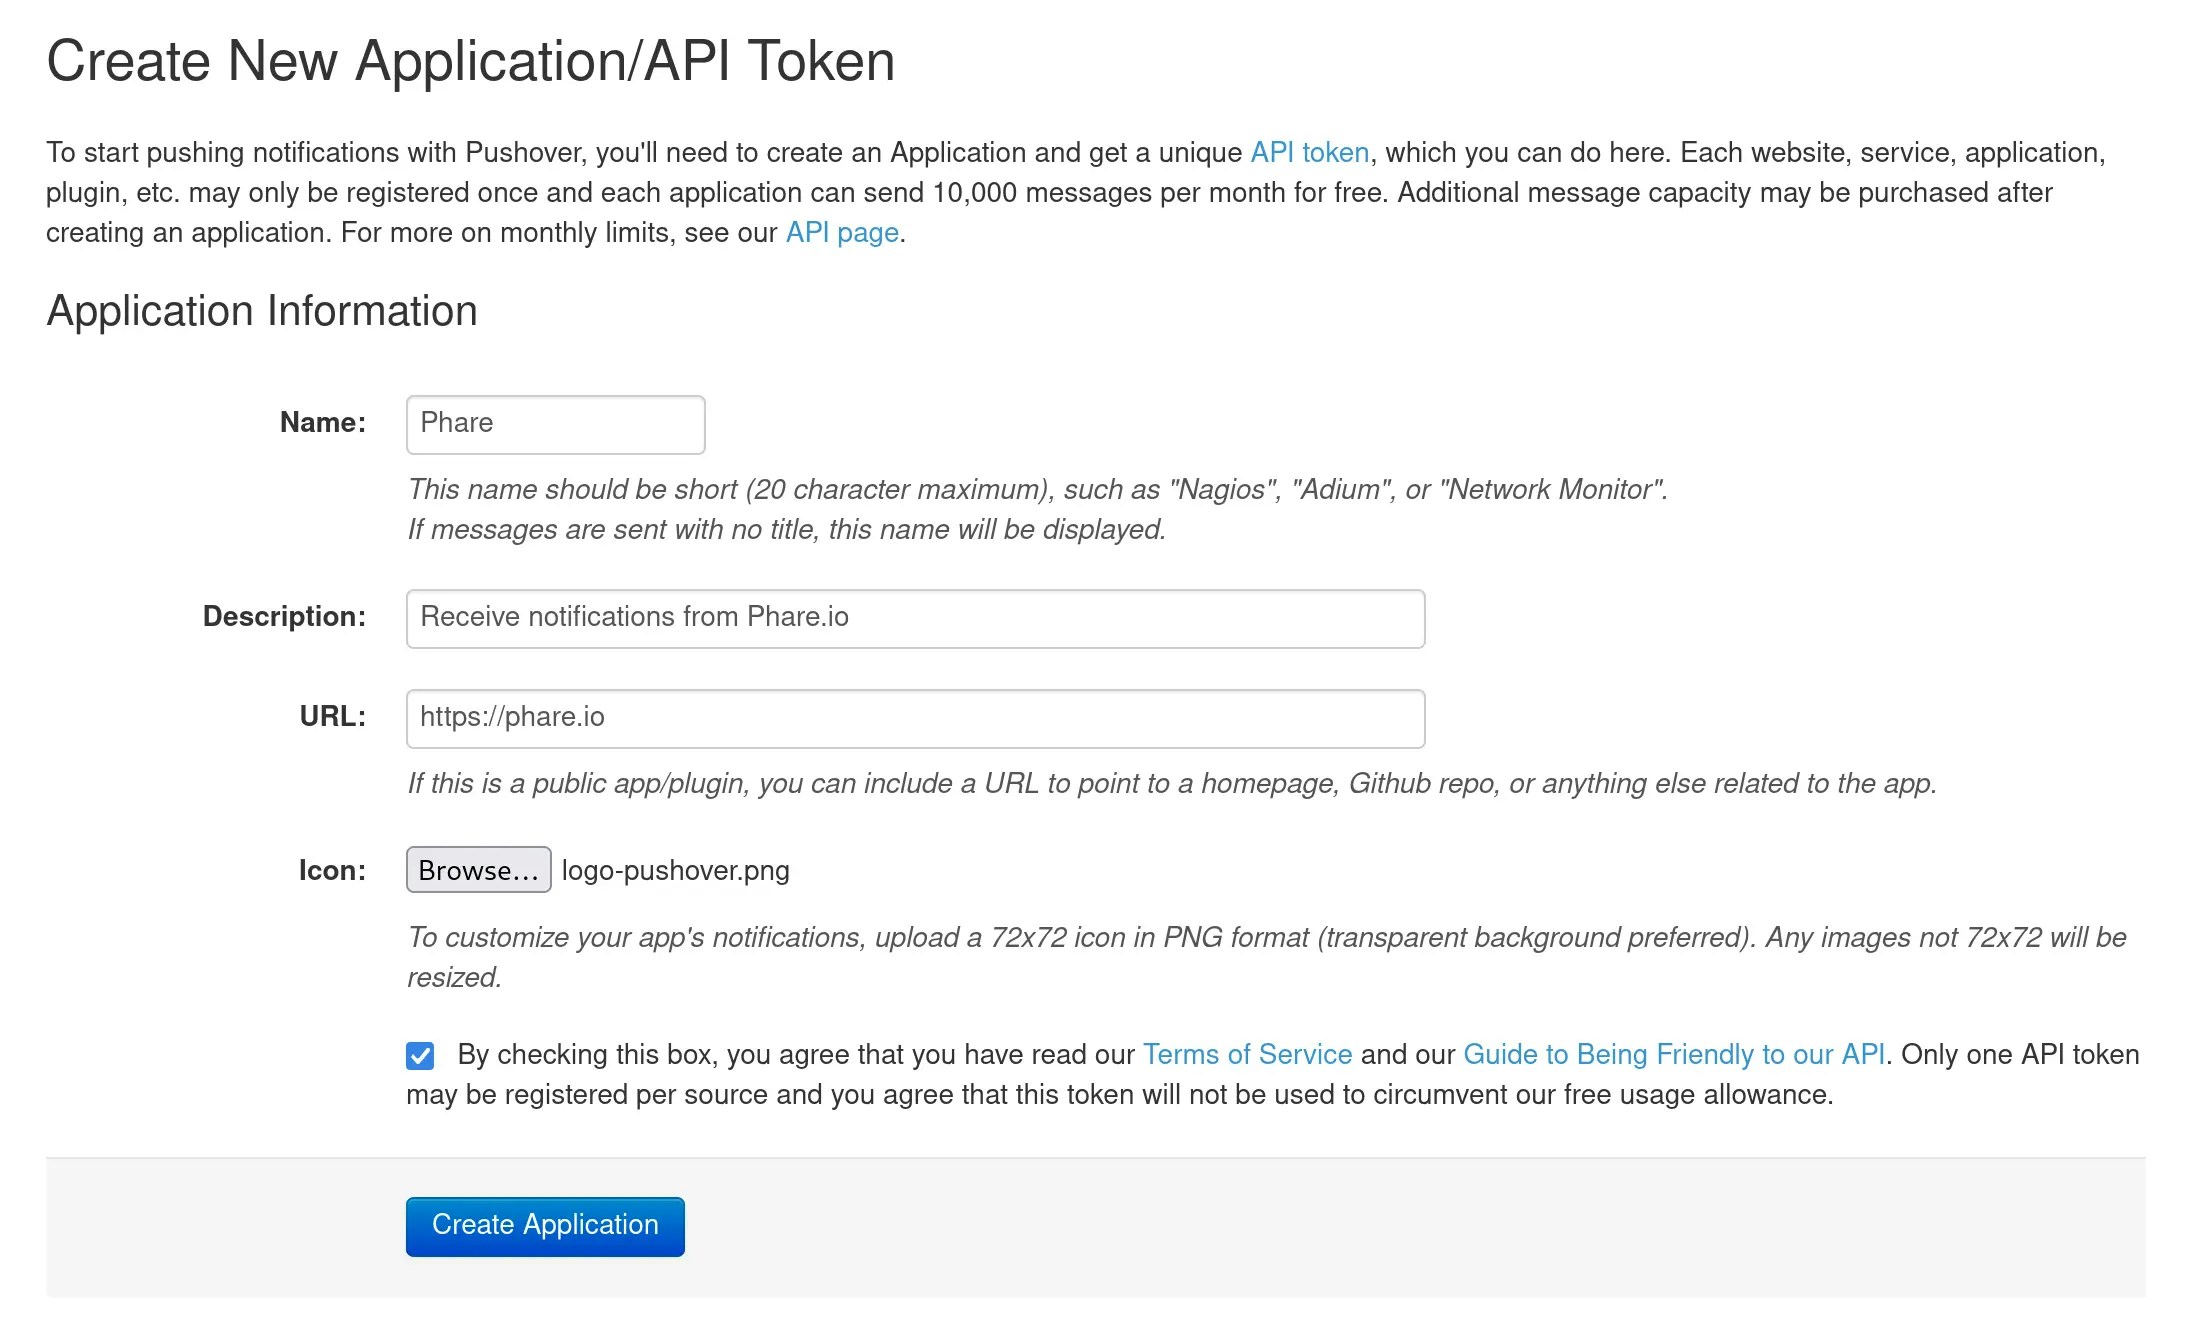This screenshot has width=2194, height=1338.
Task: Click the Application Information heading
Action: coord(262,311)
